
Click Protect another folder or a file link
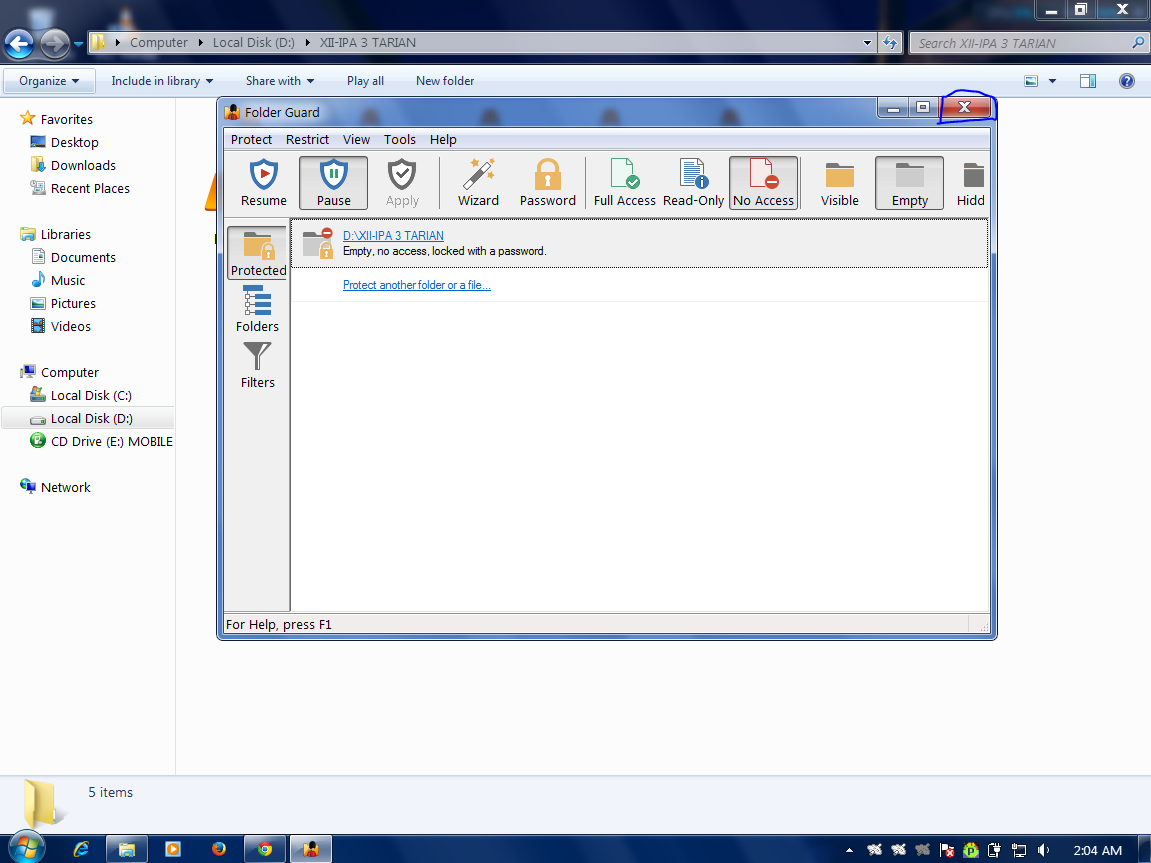pos(416,285)
